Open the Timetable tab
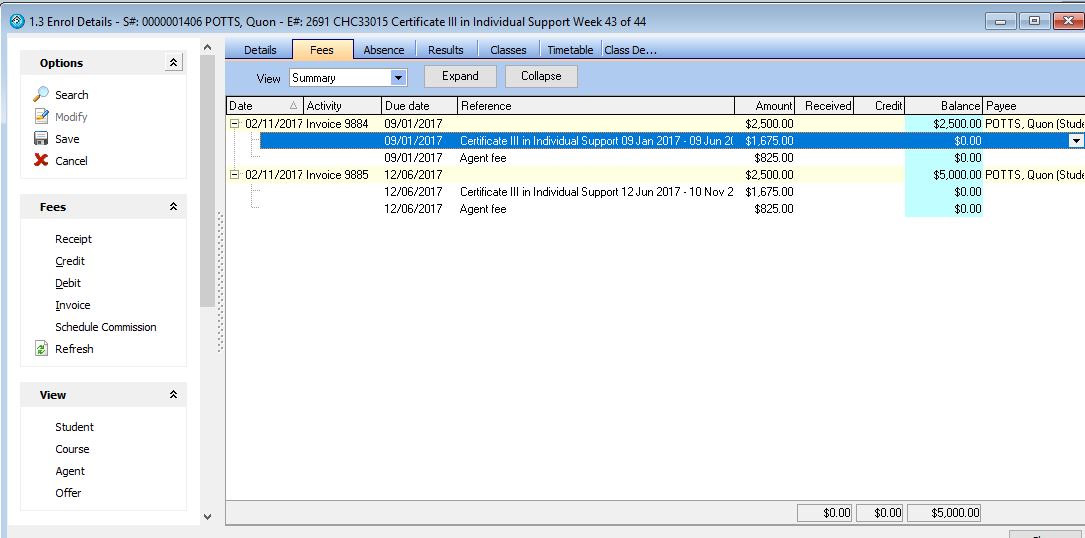This screenshot has width=1085, height=538. pyautogui.click(x=570, y=50)
